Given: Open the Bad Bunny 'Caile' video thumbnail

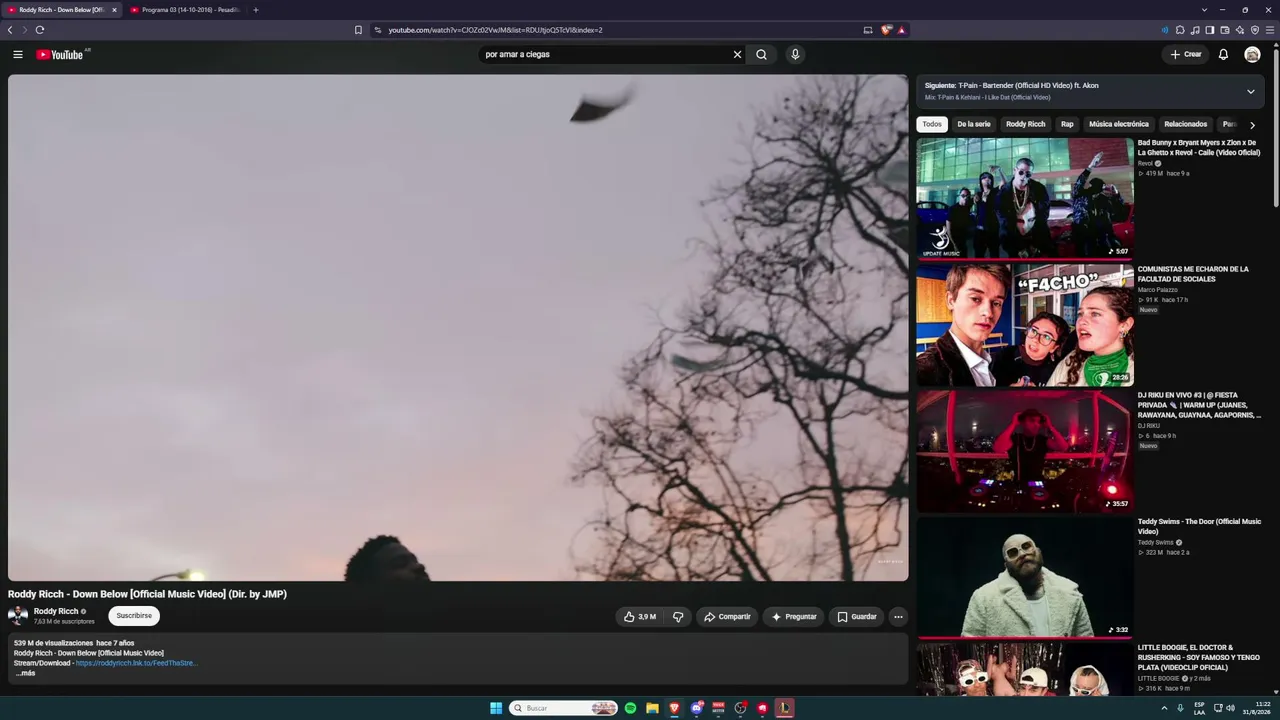Looking at the screenshot, I should [1025, 198].
